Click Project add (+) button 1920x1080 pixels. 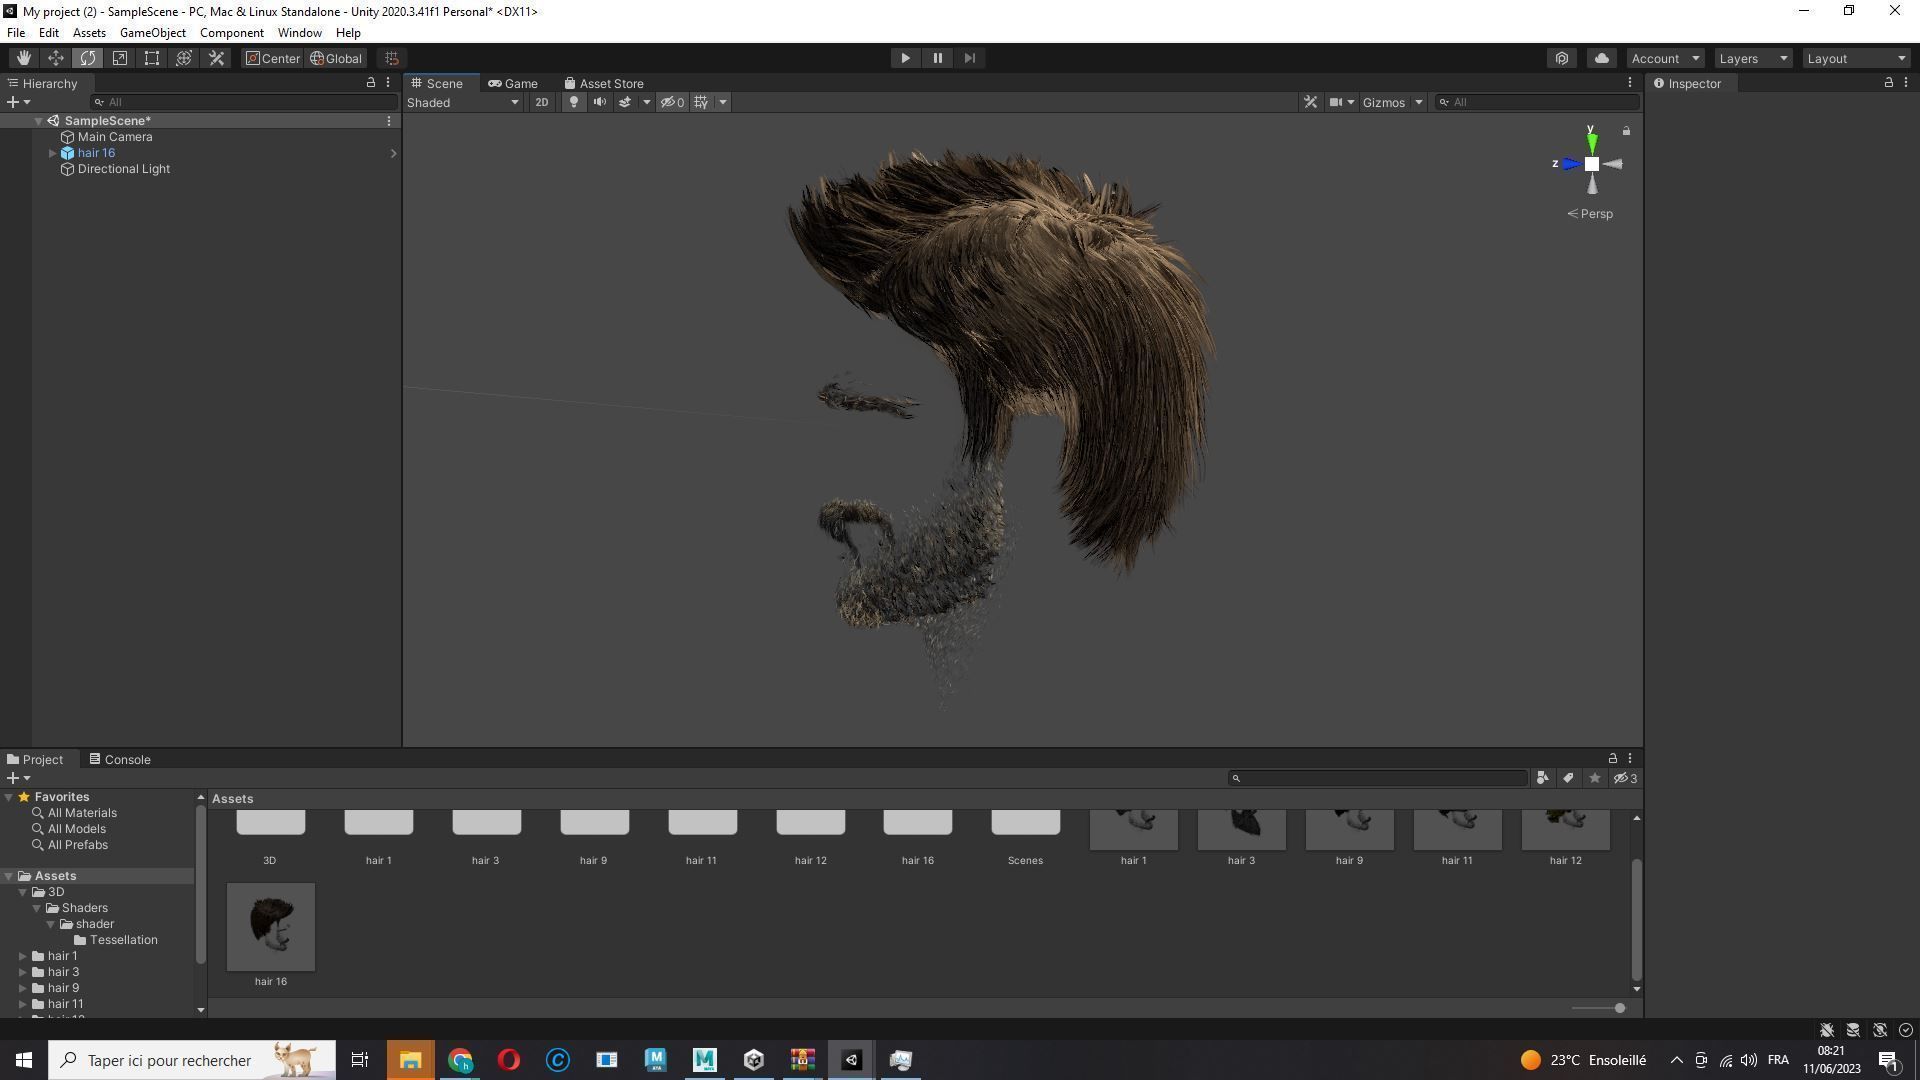(17, 778)
